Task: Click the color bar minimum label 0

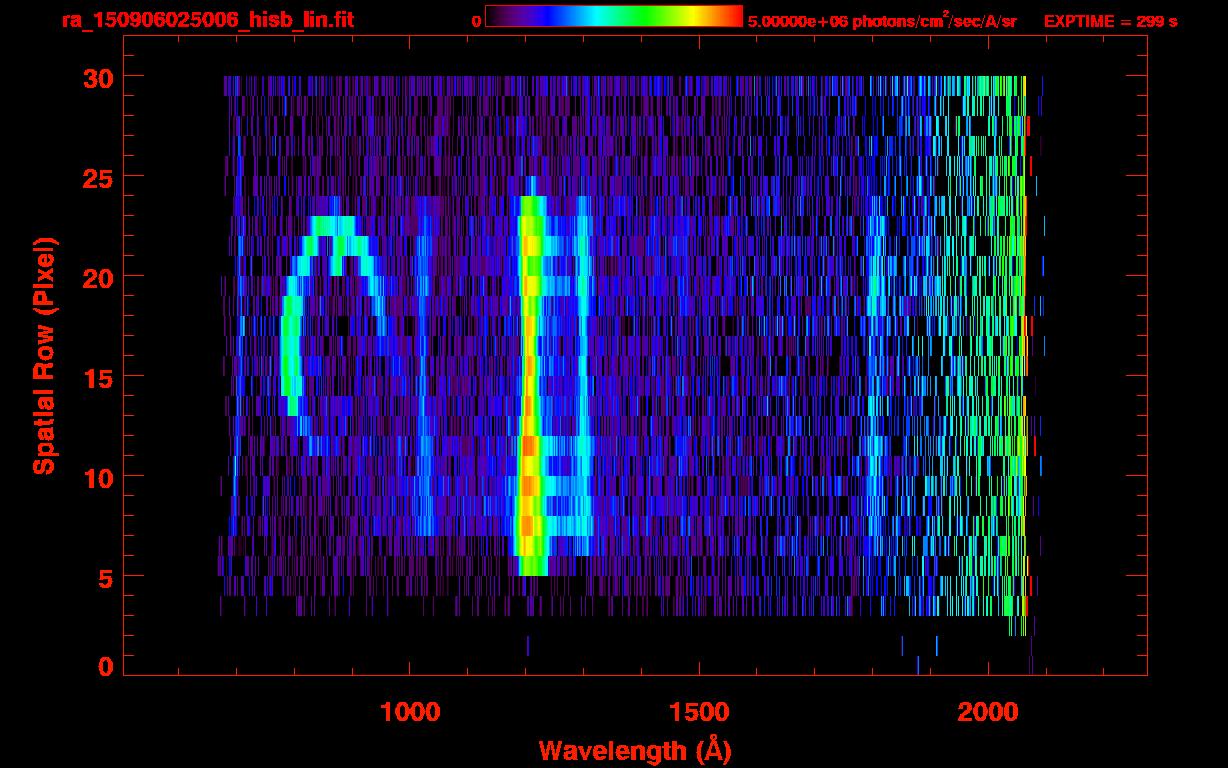Action: click(x=476, y=21)
